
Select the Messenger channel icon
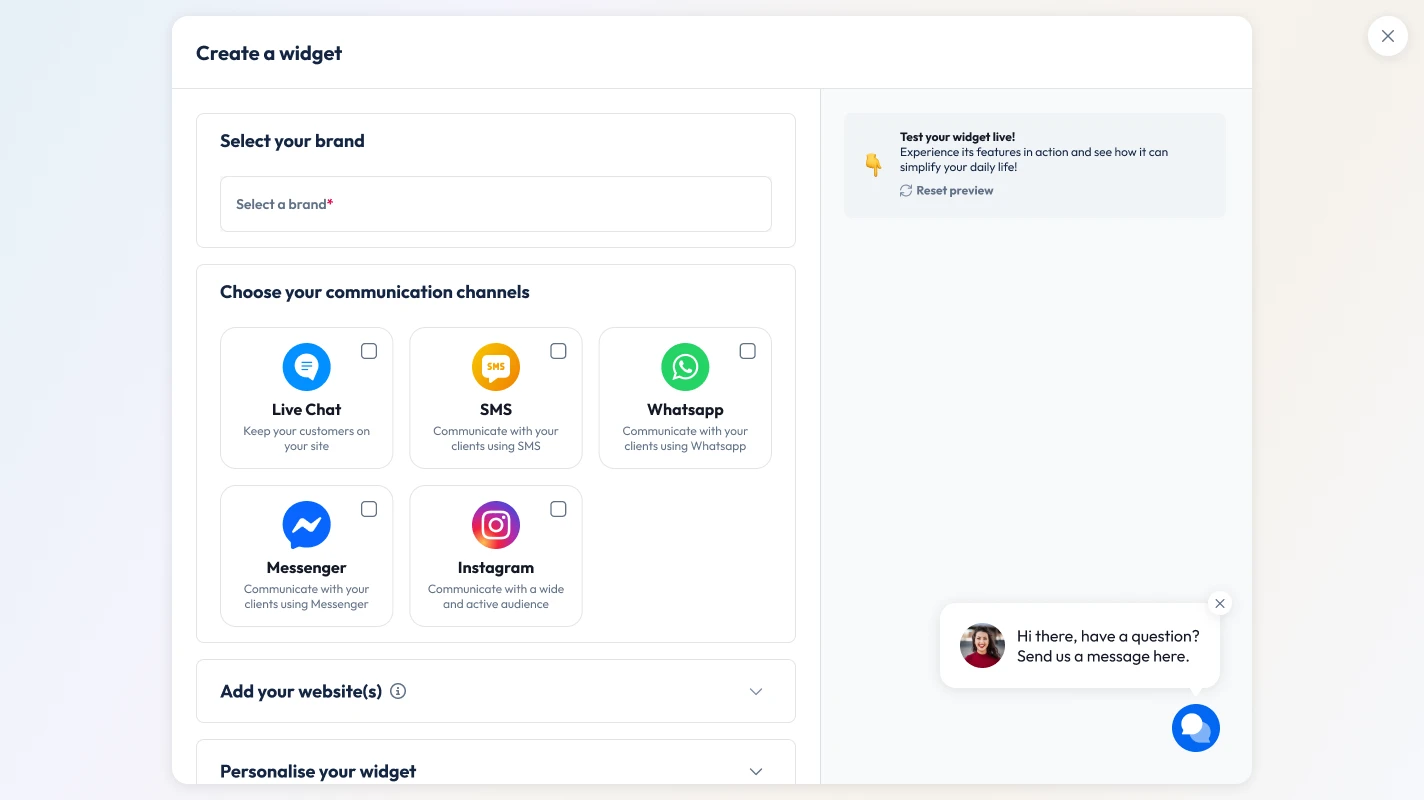click(x=306, y=524)
